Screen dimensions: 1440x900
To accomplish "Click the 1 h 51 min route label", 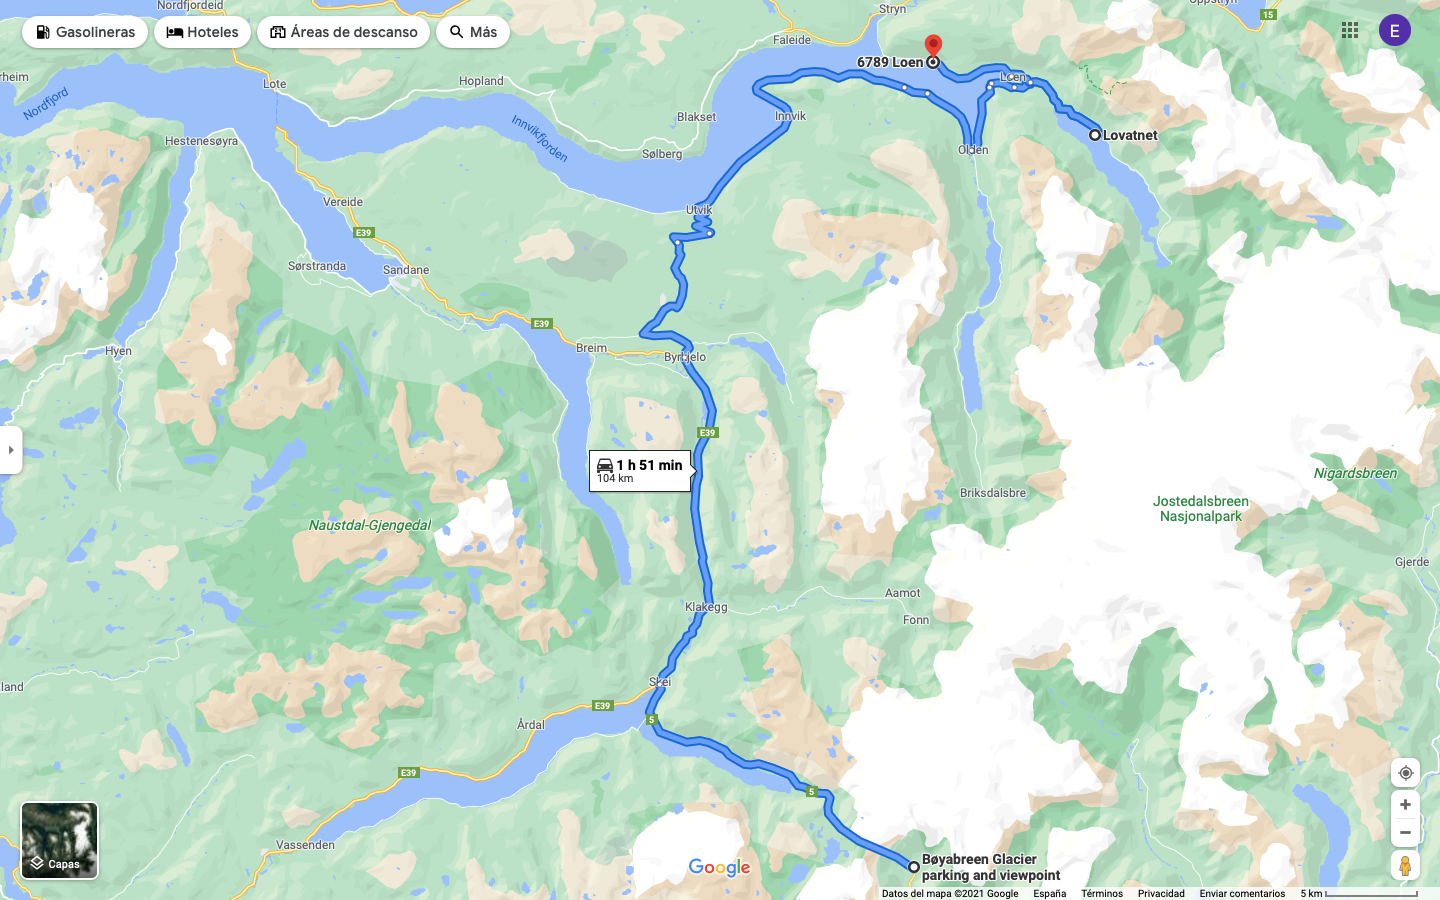I will coord(640,471).
